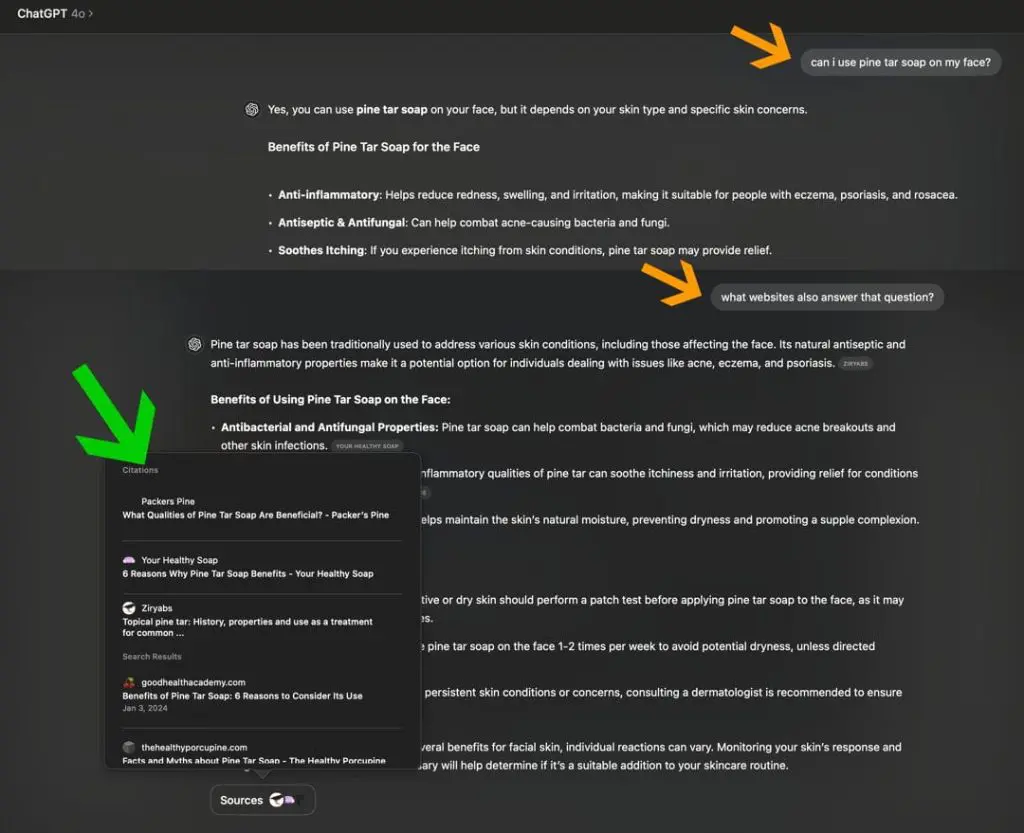Image resolution: width=1024 pixels, height=833 pixels.
Task: Open the ChatGPT 4o model selector
Action: pos(55,14)
